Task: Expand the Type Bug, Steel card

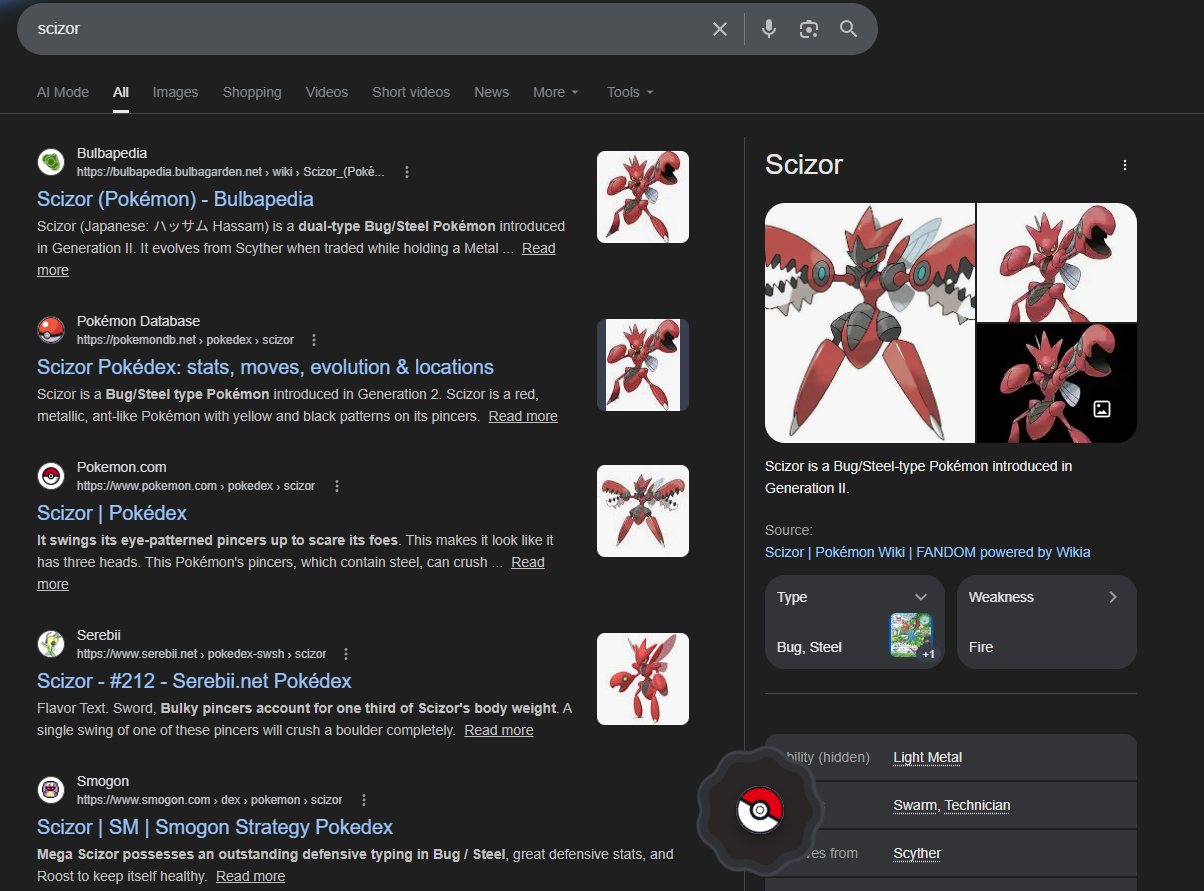Action: [x=921, y=597]
